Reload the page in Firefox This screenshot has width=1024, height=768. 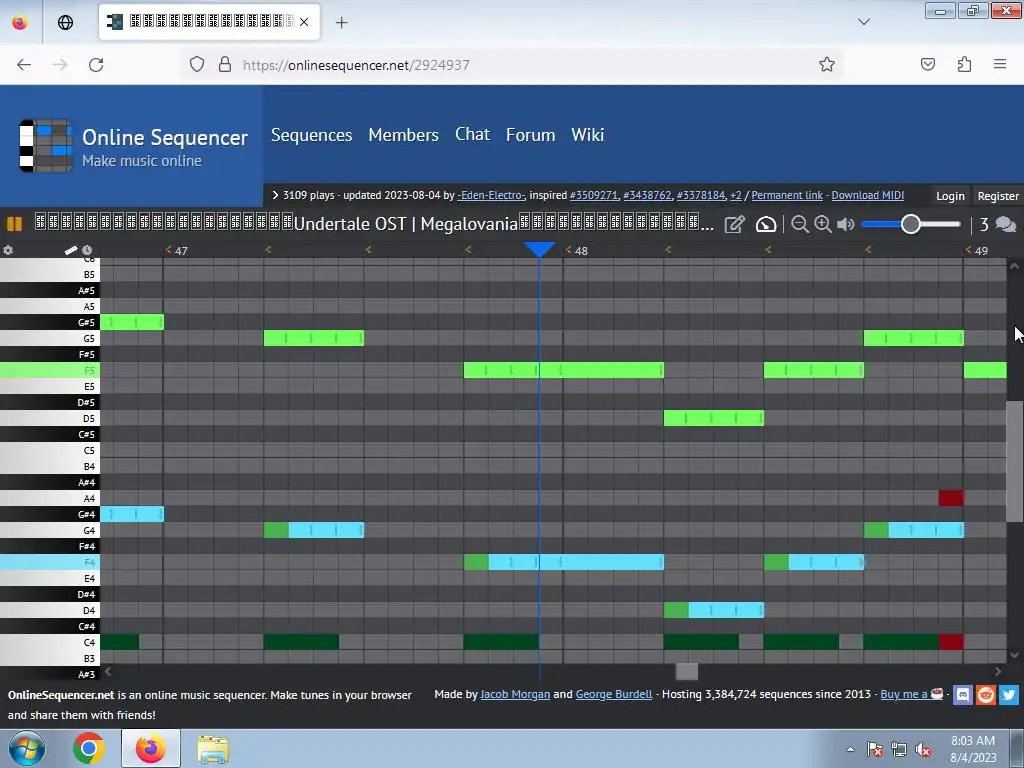coord(96,65)
